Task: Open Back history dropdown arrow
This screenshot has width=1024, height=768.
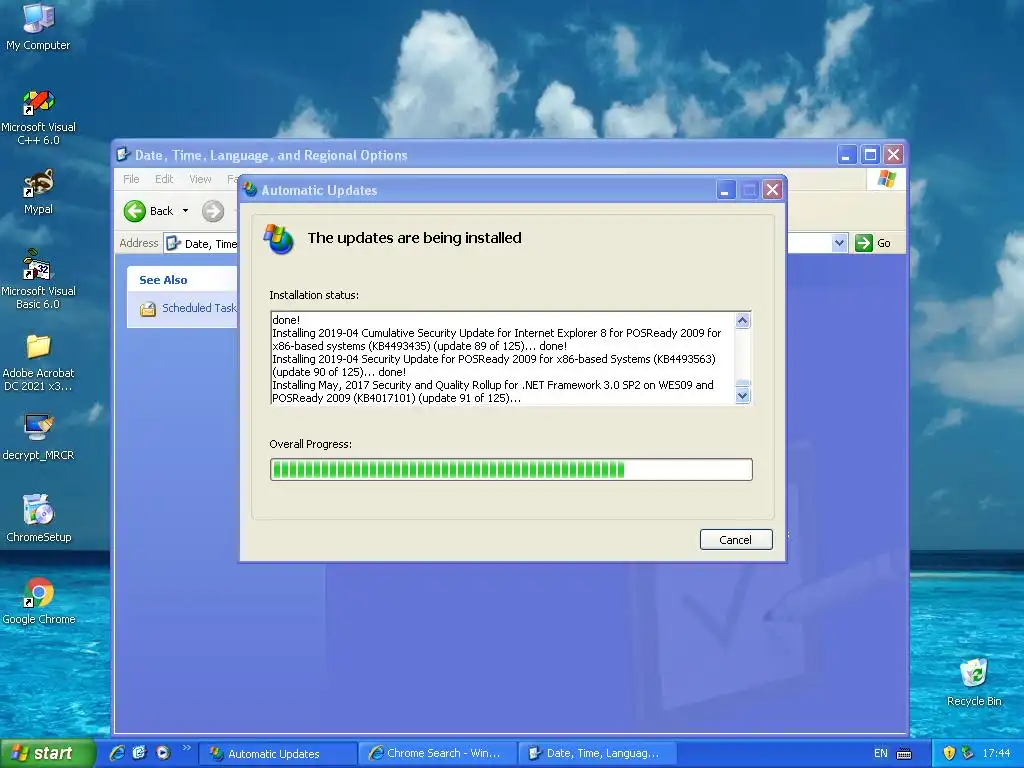Action: (185, 211)
